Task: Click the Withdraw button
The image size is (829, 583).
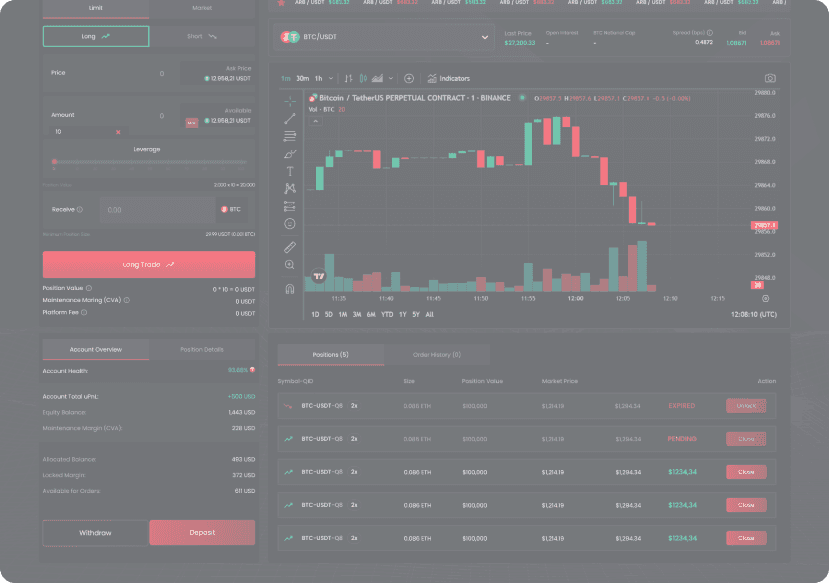Action: (96, 532)
